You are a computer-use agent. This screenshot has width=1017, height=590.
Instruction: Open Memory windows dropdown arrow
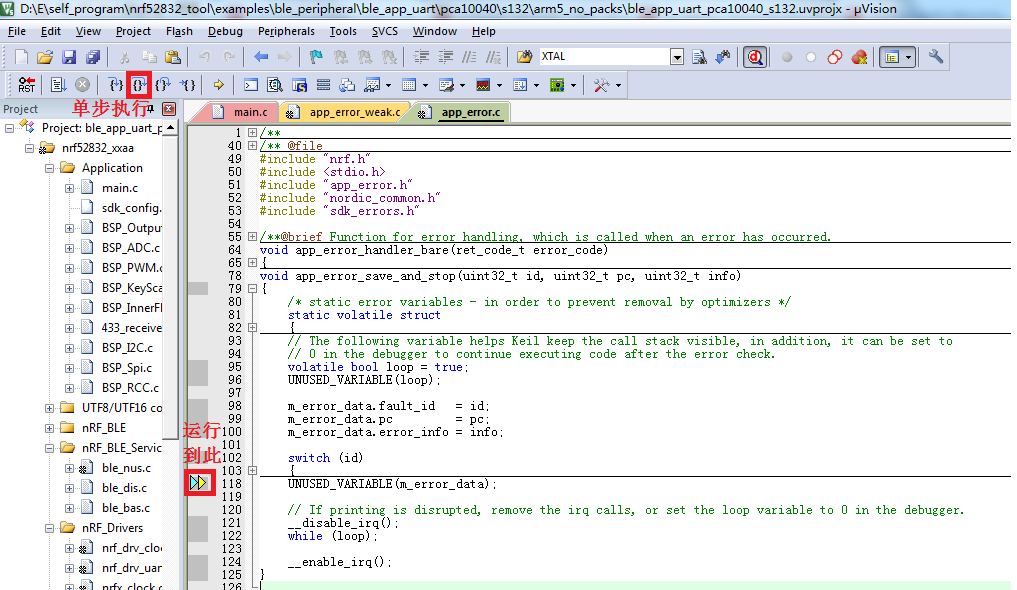pos(425,85)
